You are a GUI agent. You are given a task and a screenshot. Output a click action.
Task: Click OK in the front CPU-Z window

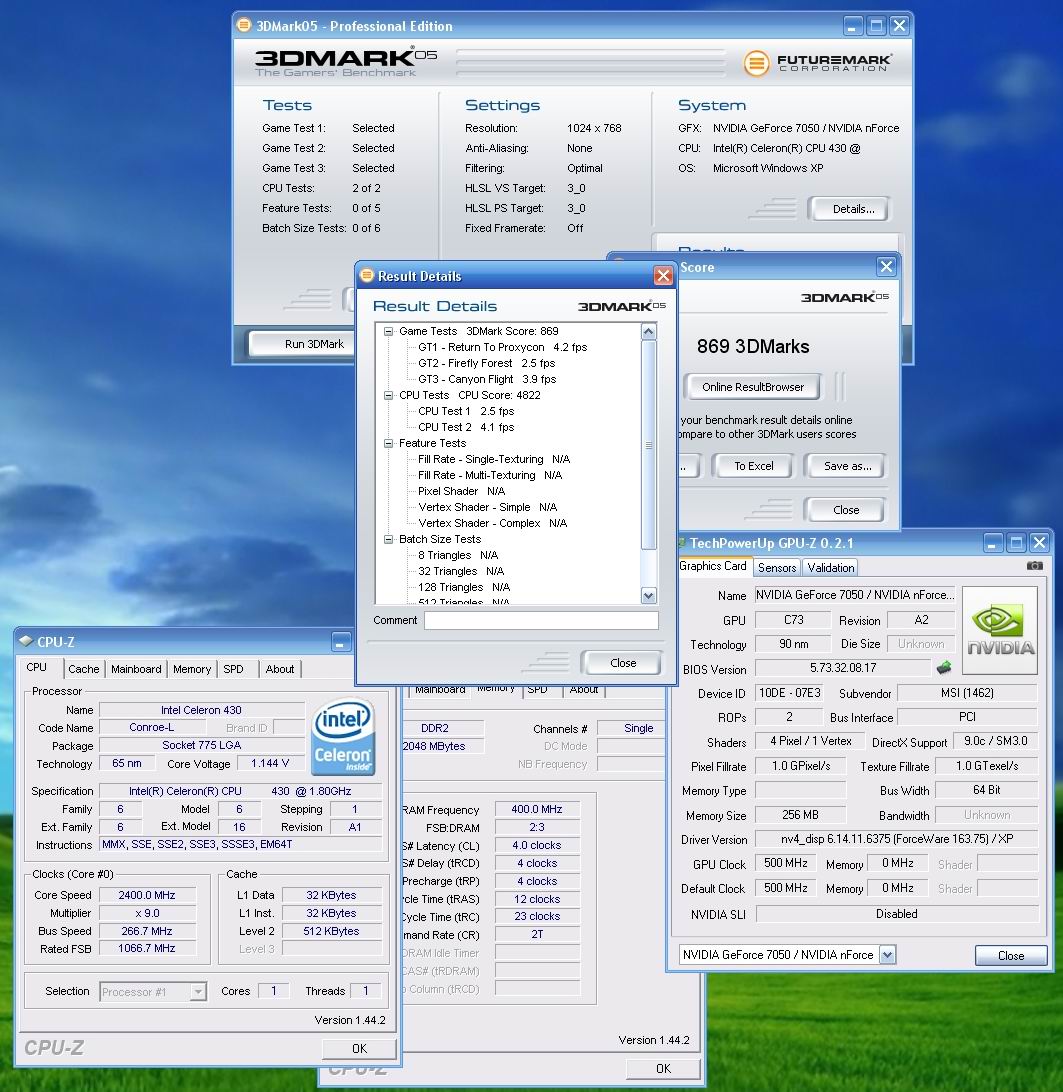[359, 1048]
